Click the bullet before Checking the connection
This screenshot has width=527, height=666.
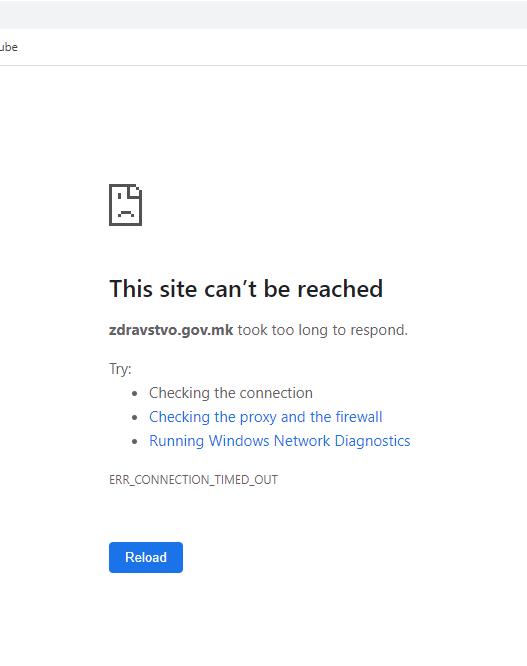tap(135, 394)
